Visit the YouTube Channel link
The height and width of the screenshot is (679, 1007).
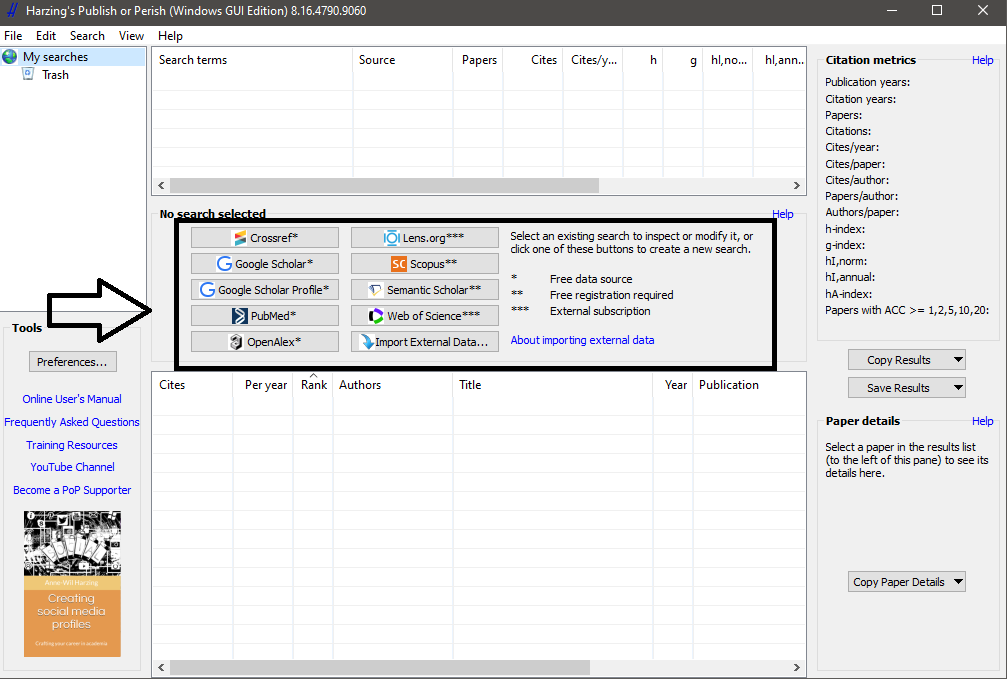point(72,467)
